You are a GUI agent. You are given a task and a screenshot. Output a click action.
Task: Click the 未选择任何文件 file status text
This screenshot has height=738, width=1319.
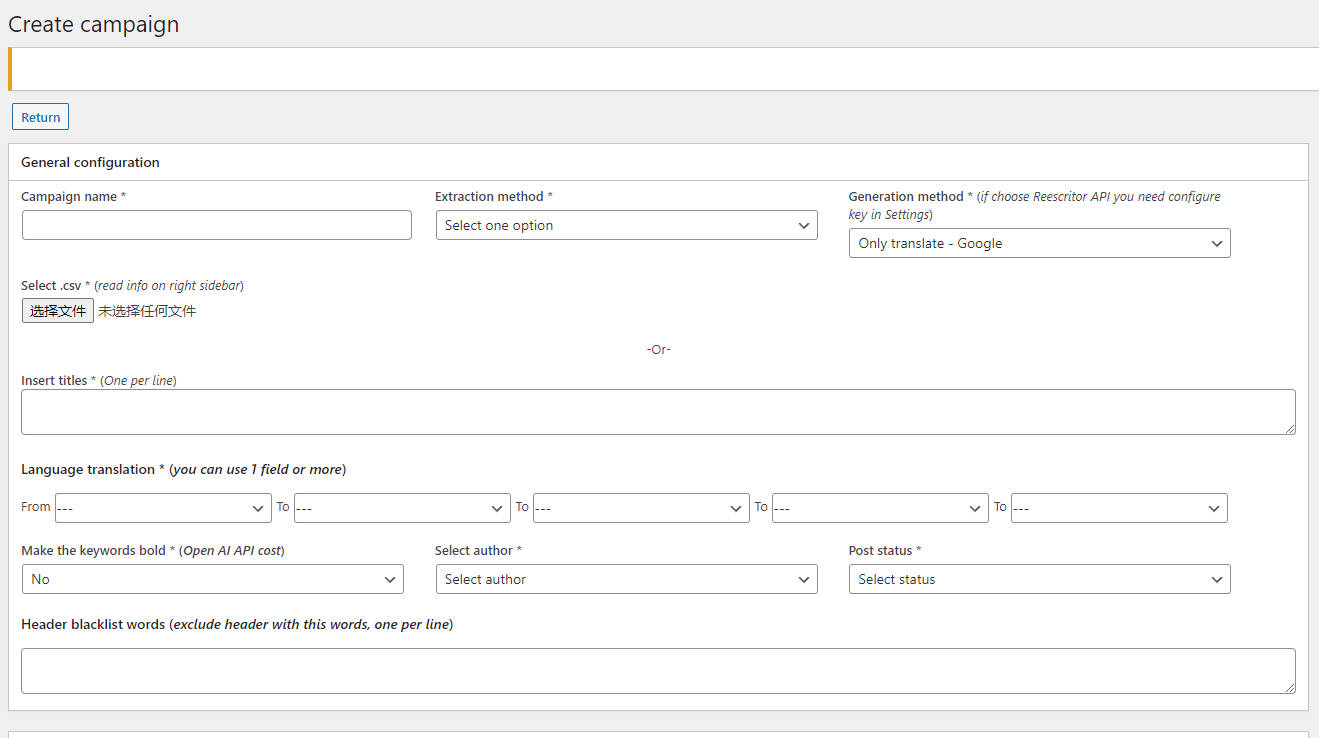147,311
